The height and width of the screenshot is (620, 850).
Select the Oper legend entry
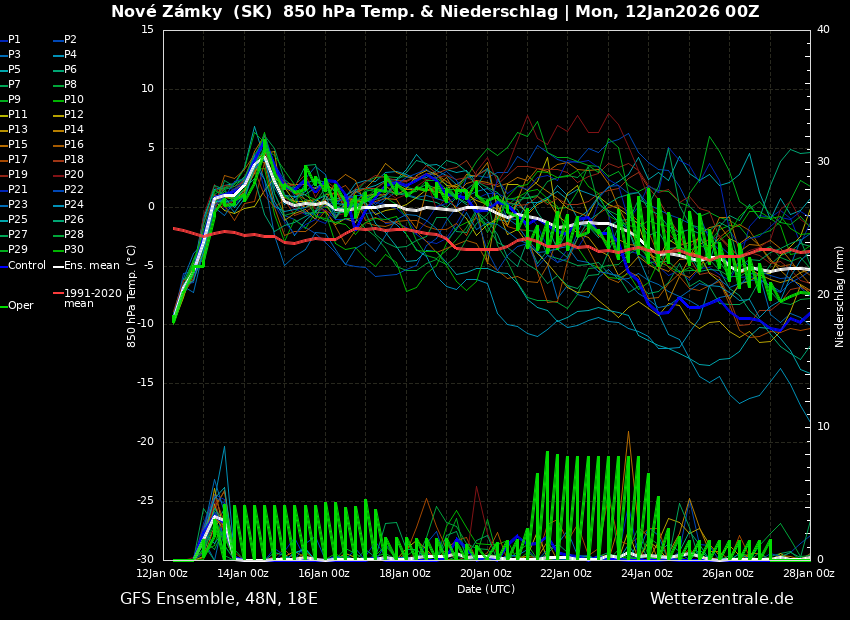click(x=20, y=306)
